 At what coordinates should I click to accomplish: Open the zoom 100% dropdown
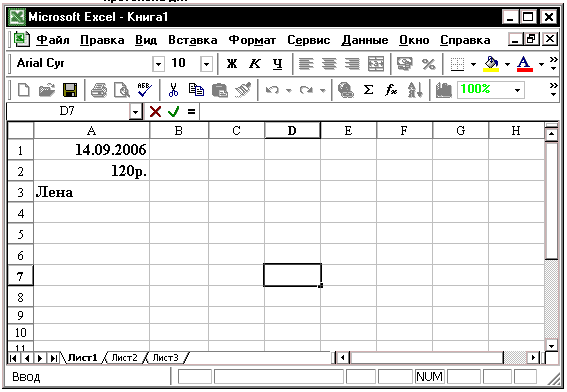coord(517,90)
